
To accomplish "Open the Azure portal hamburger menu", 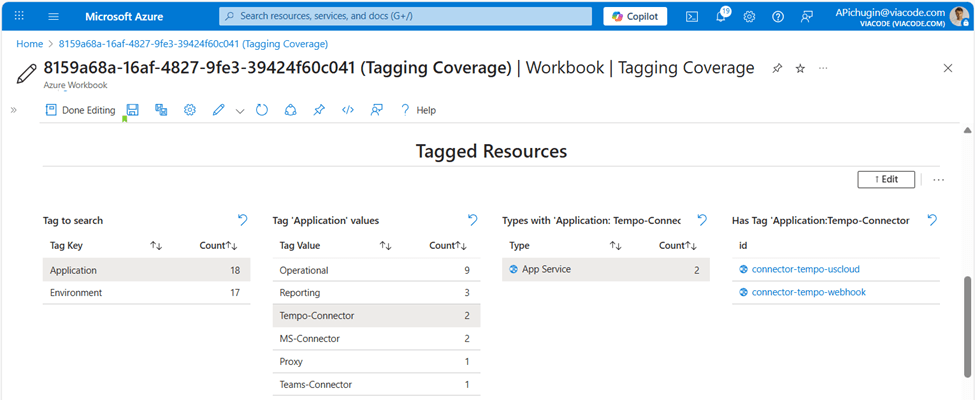I will (53, 17).
